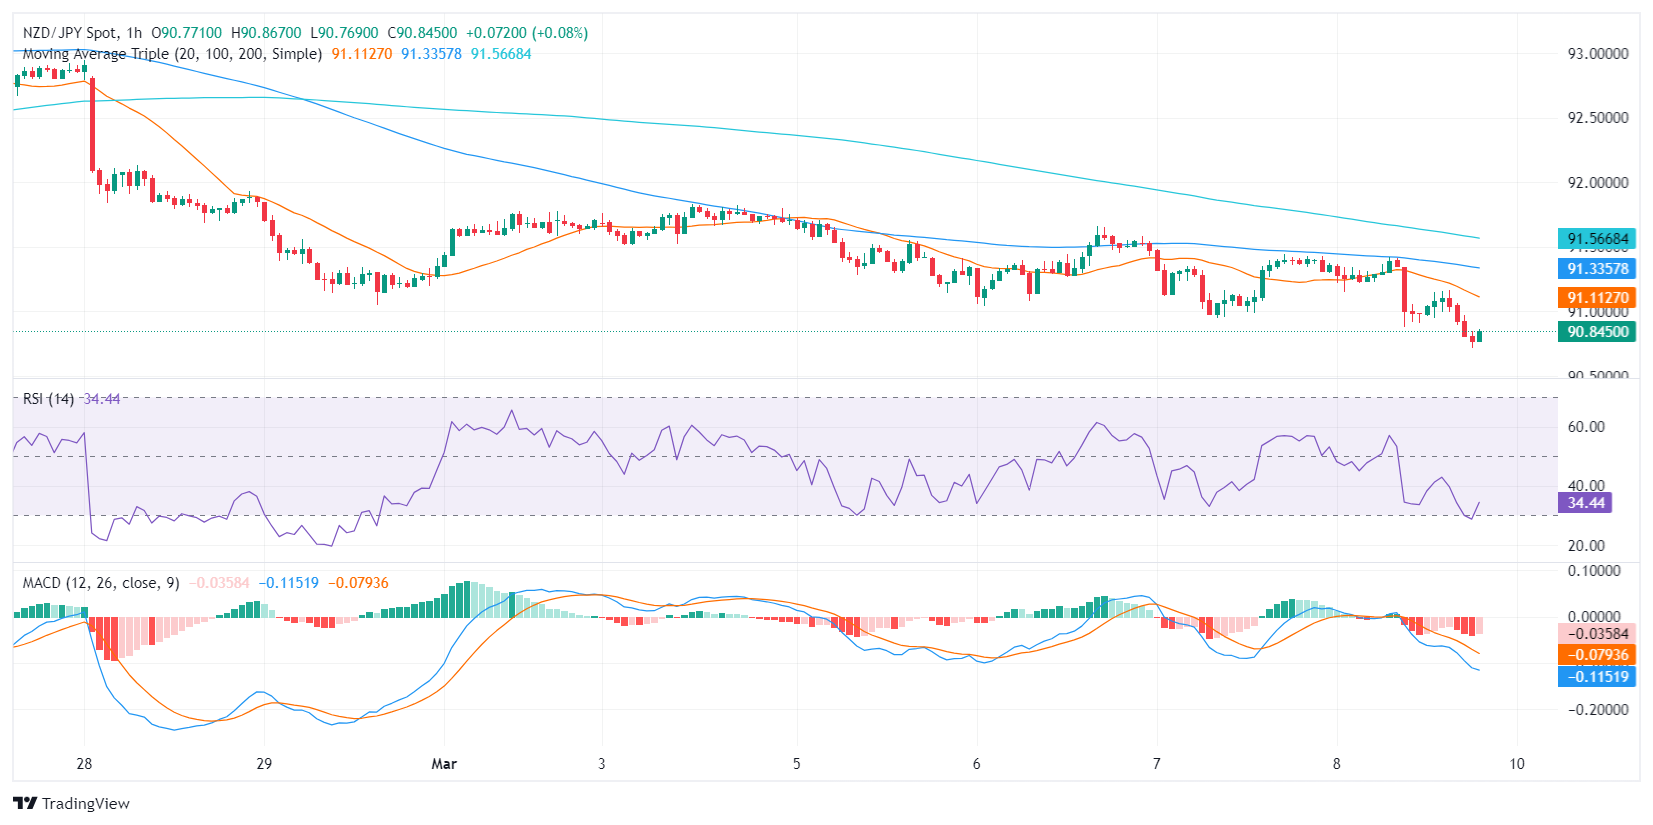Select the 60.00 RSI scale label

pos(1586,427)
